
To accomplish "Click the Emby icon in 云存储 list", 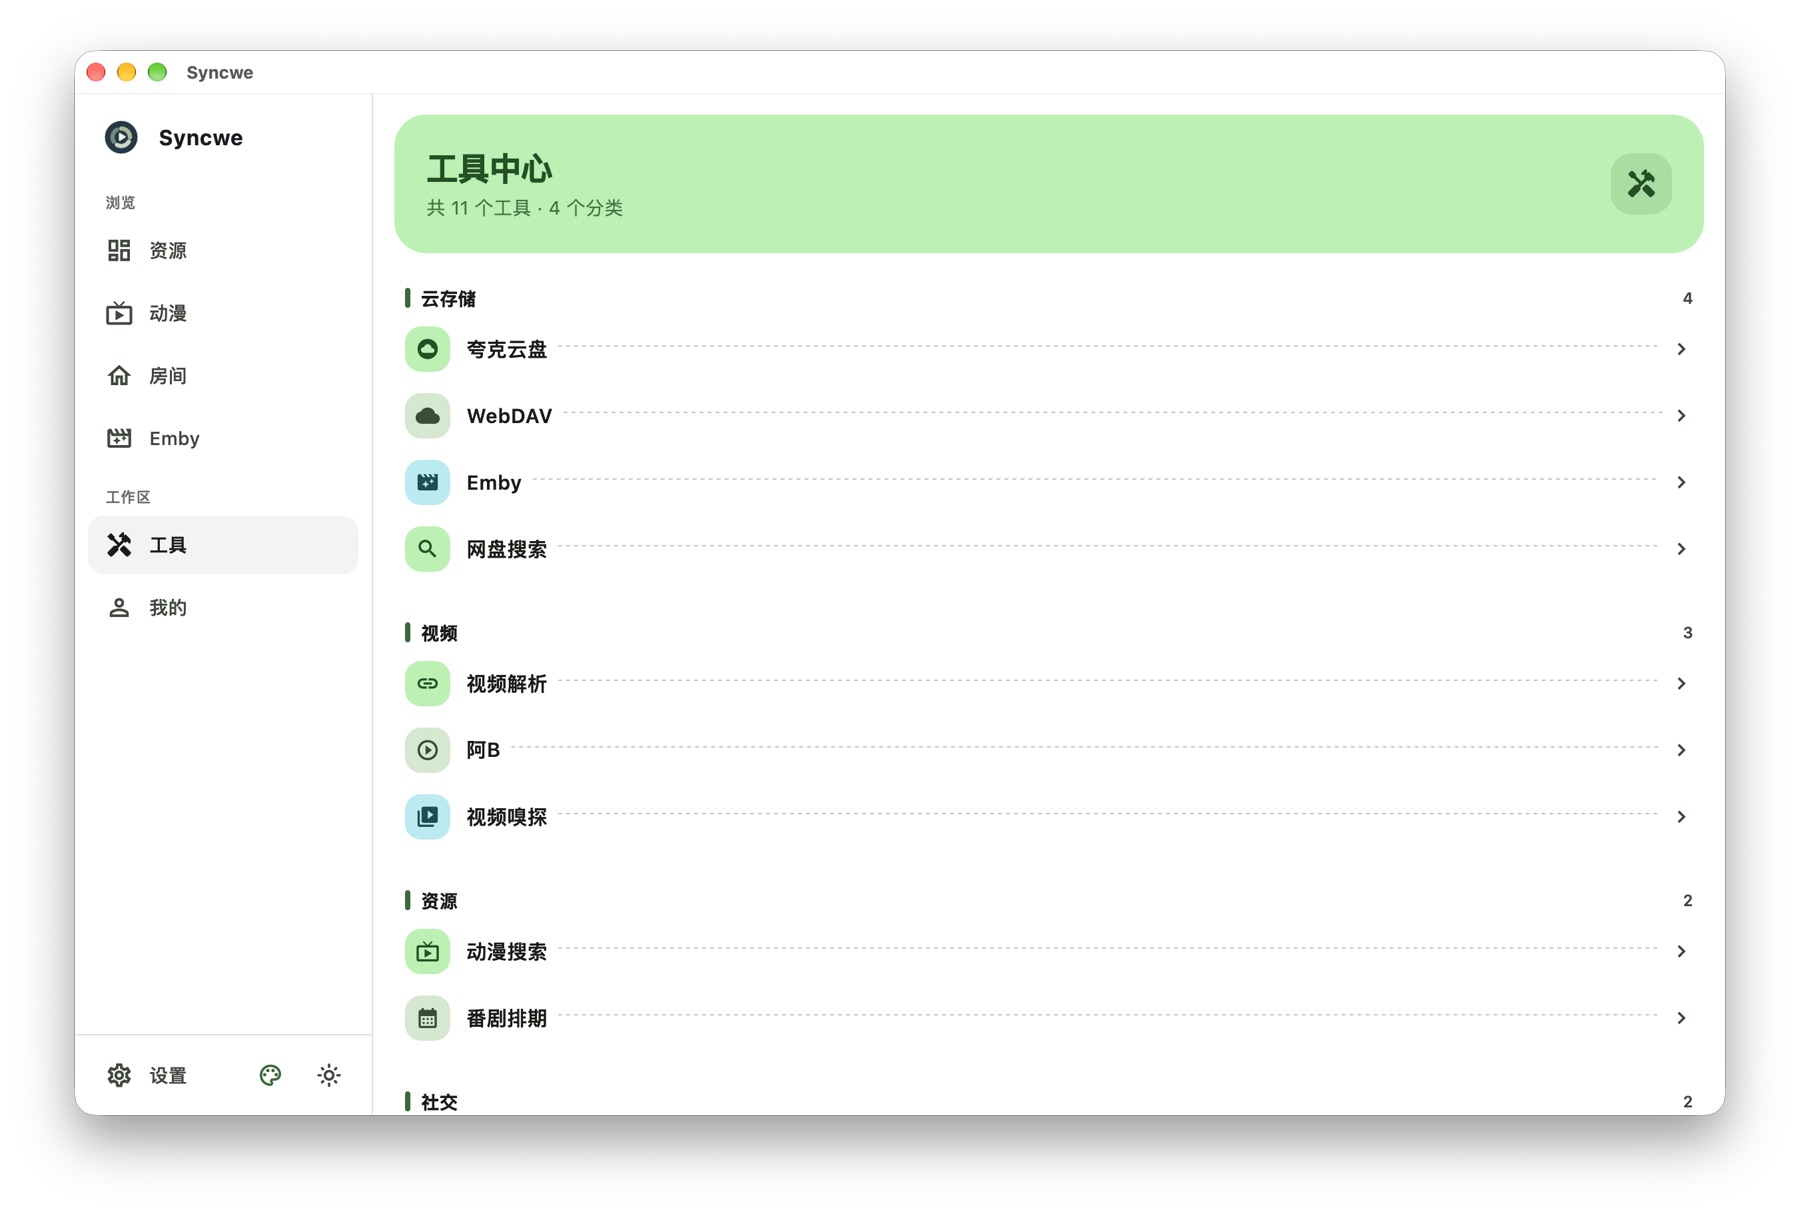I will pyautogui.click(x=427, y=482).
